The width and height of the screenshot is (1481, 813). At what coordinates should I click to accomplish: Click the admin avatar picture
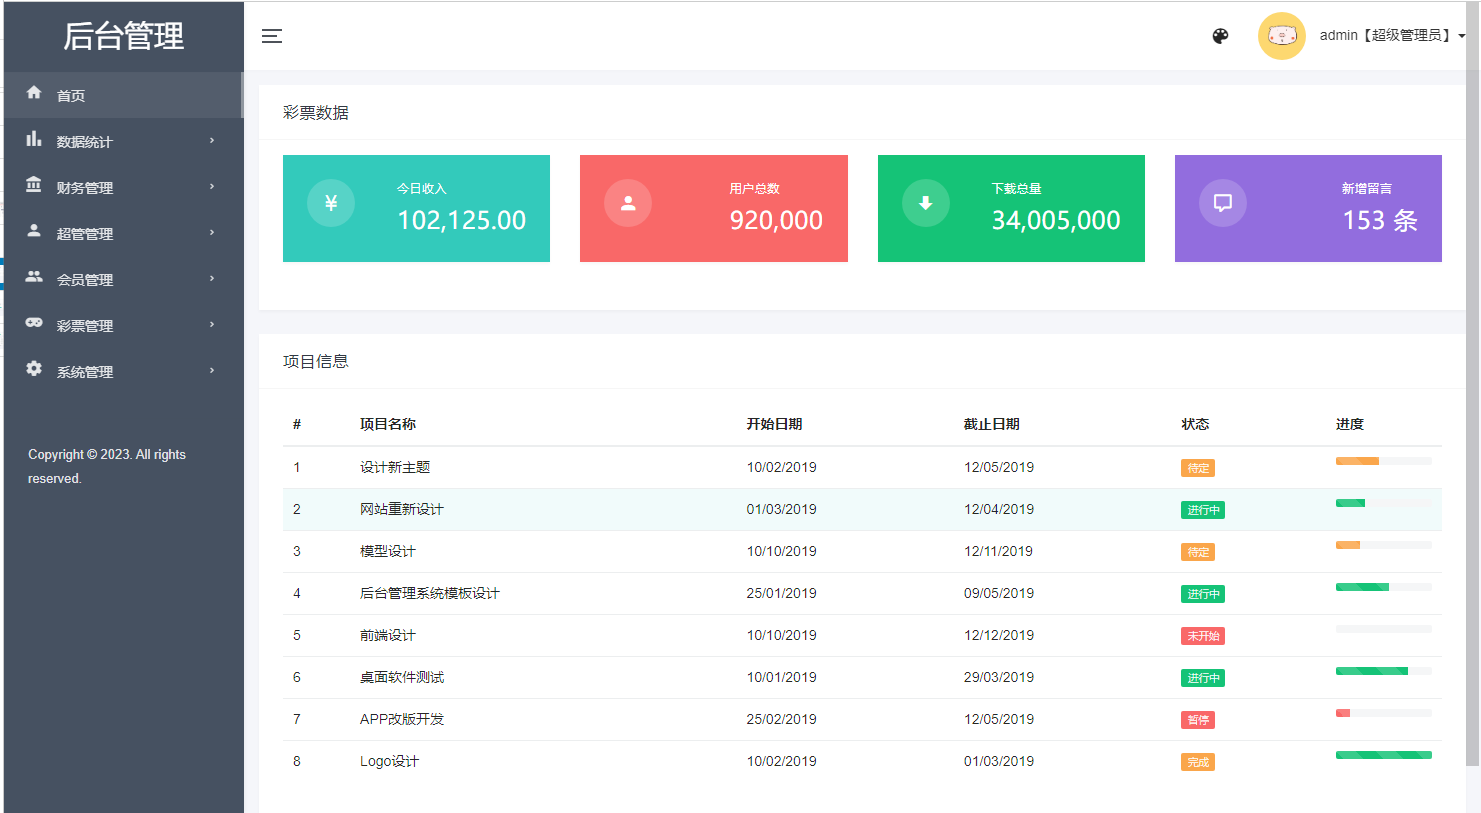[1281, 36]
